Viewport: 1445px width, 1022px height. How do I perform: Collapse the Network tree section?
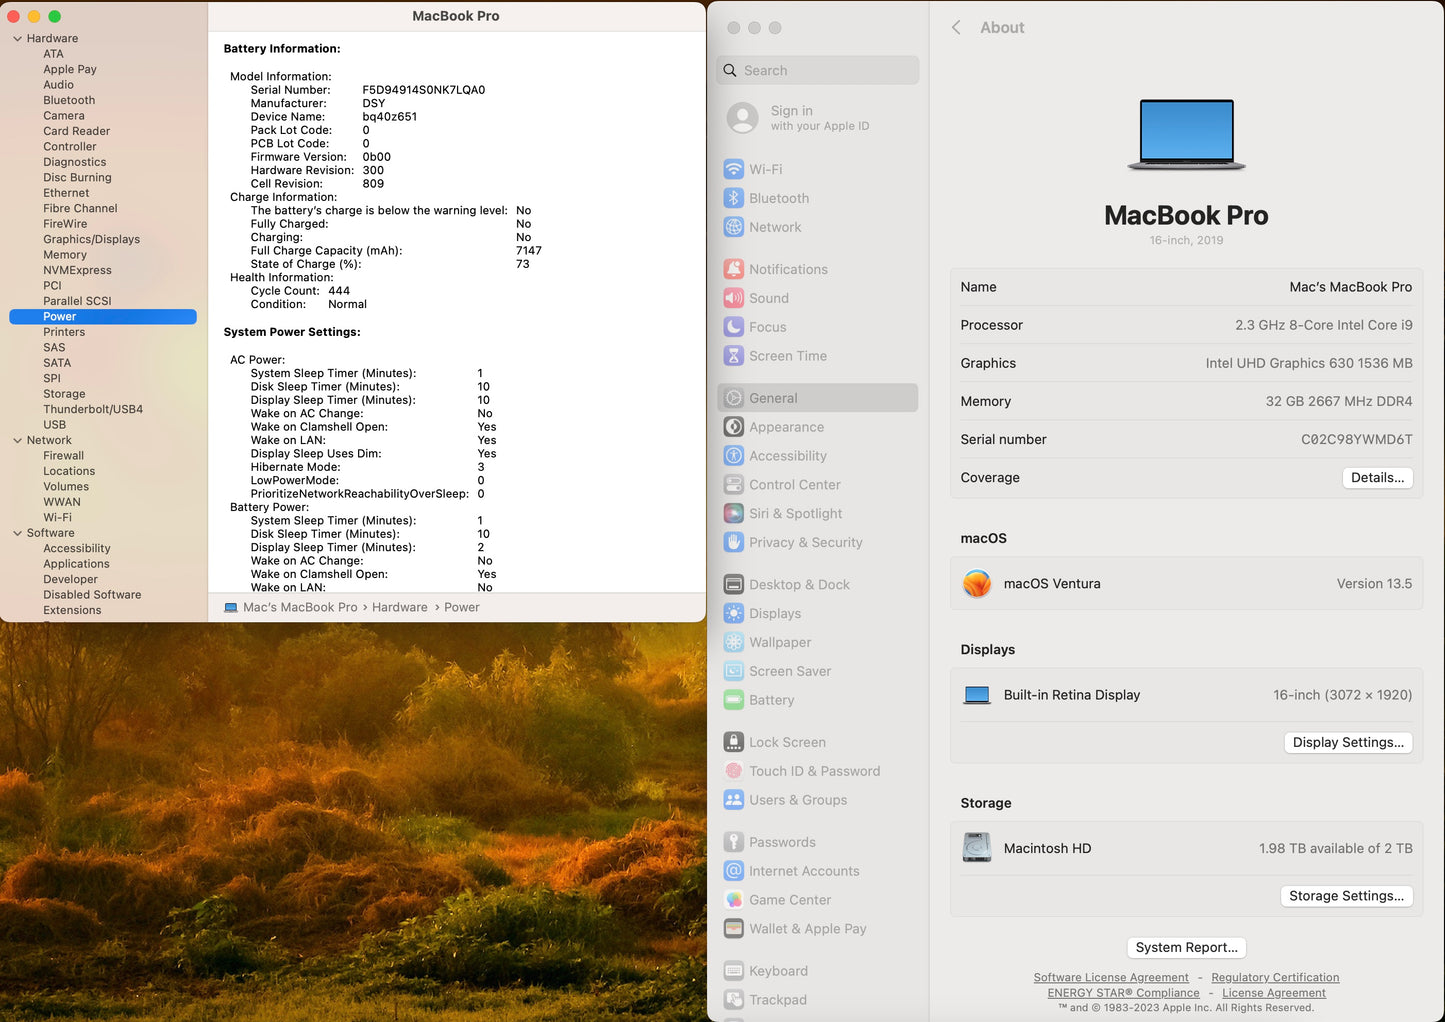(17, 441)
